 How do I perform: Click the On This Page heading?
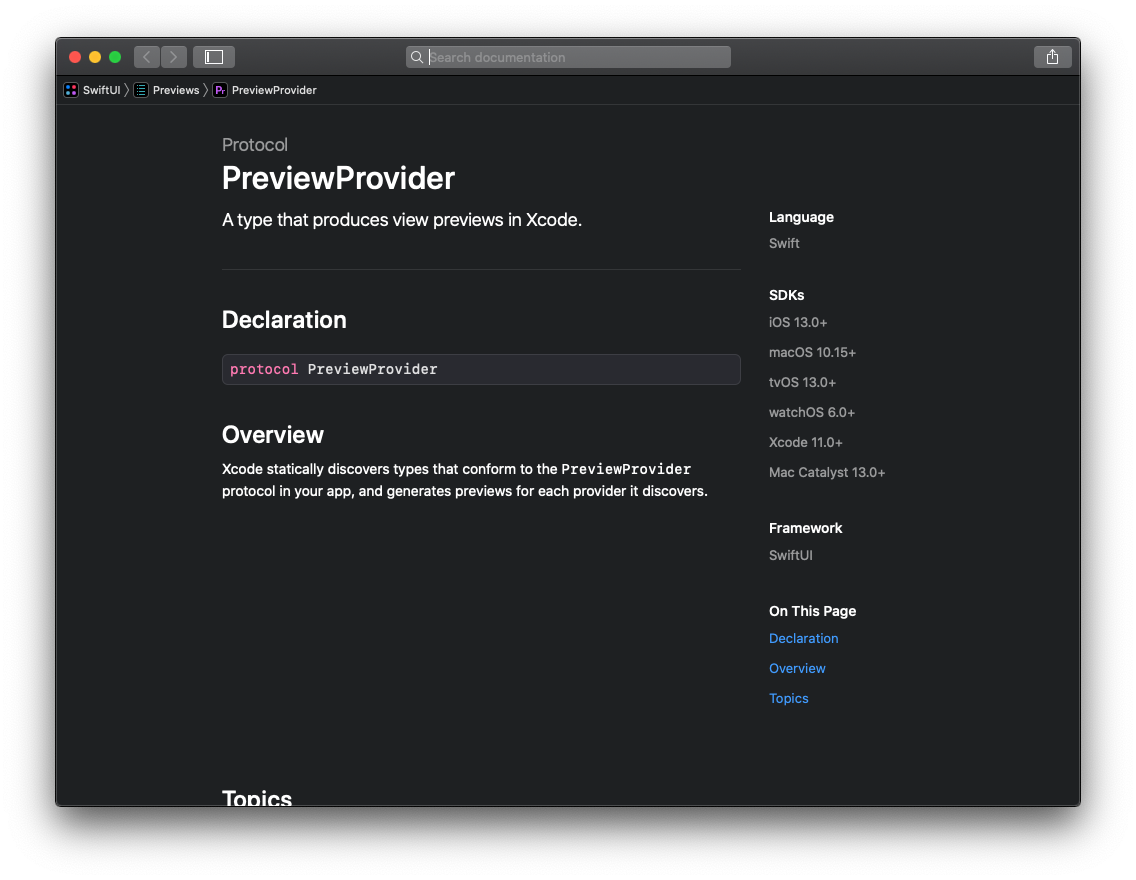click(812, 611)
